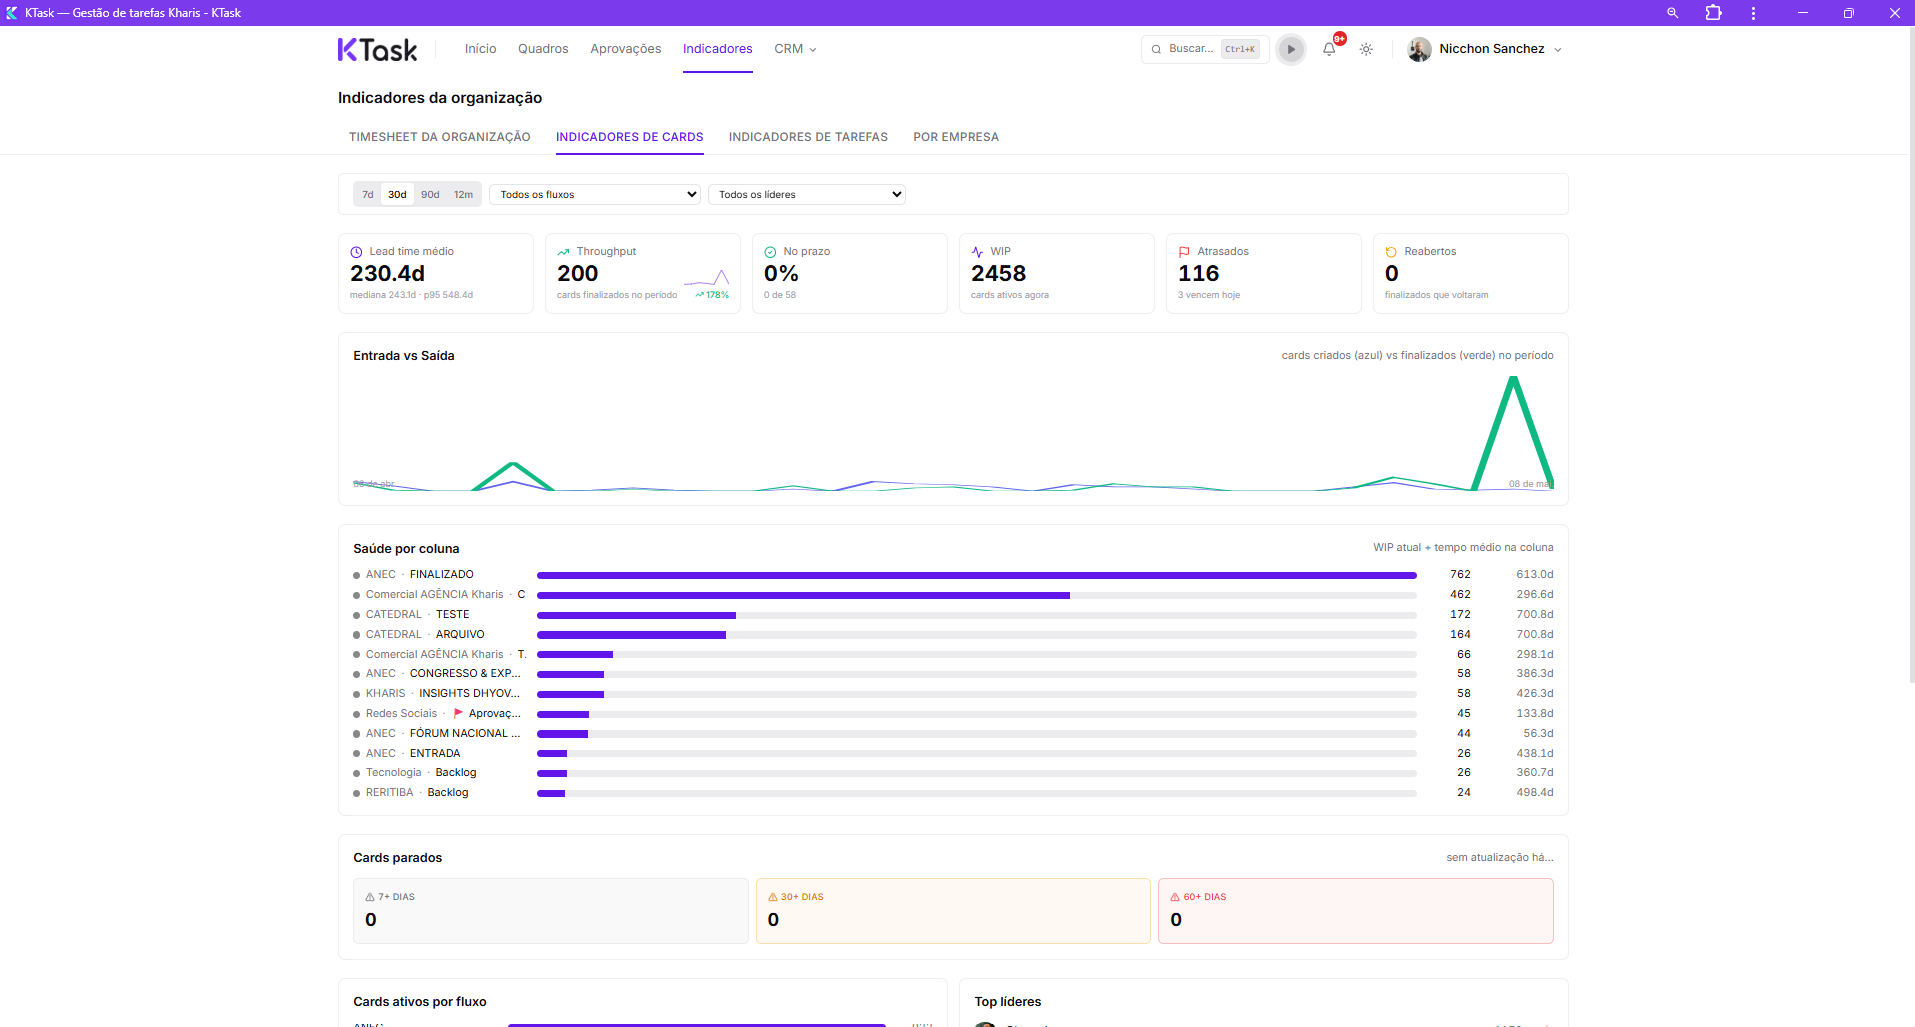The height and width of the screenshot is (1027, 1915).
Task: Select Indicadores de Cards tab
Action: [x=630, y=137]
